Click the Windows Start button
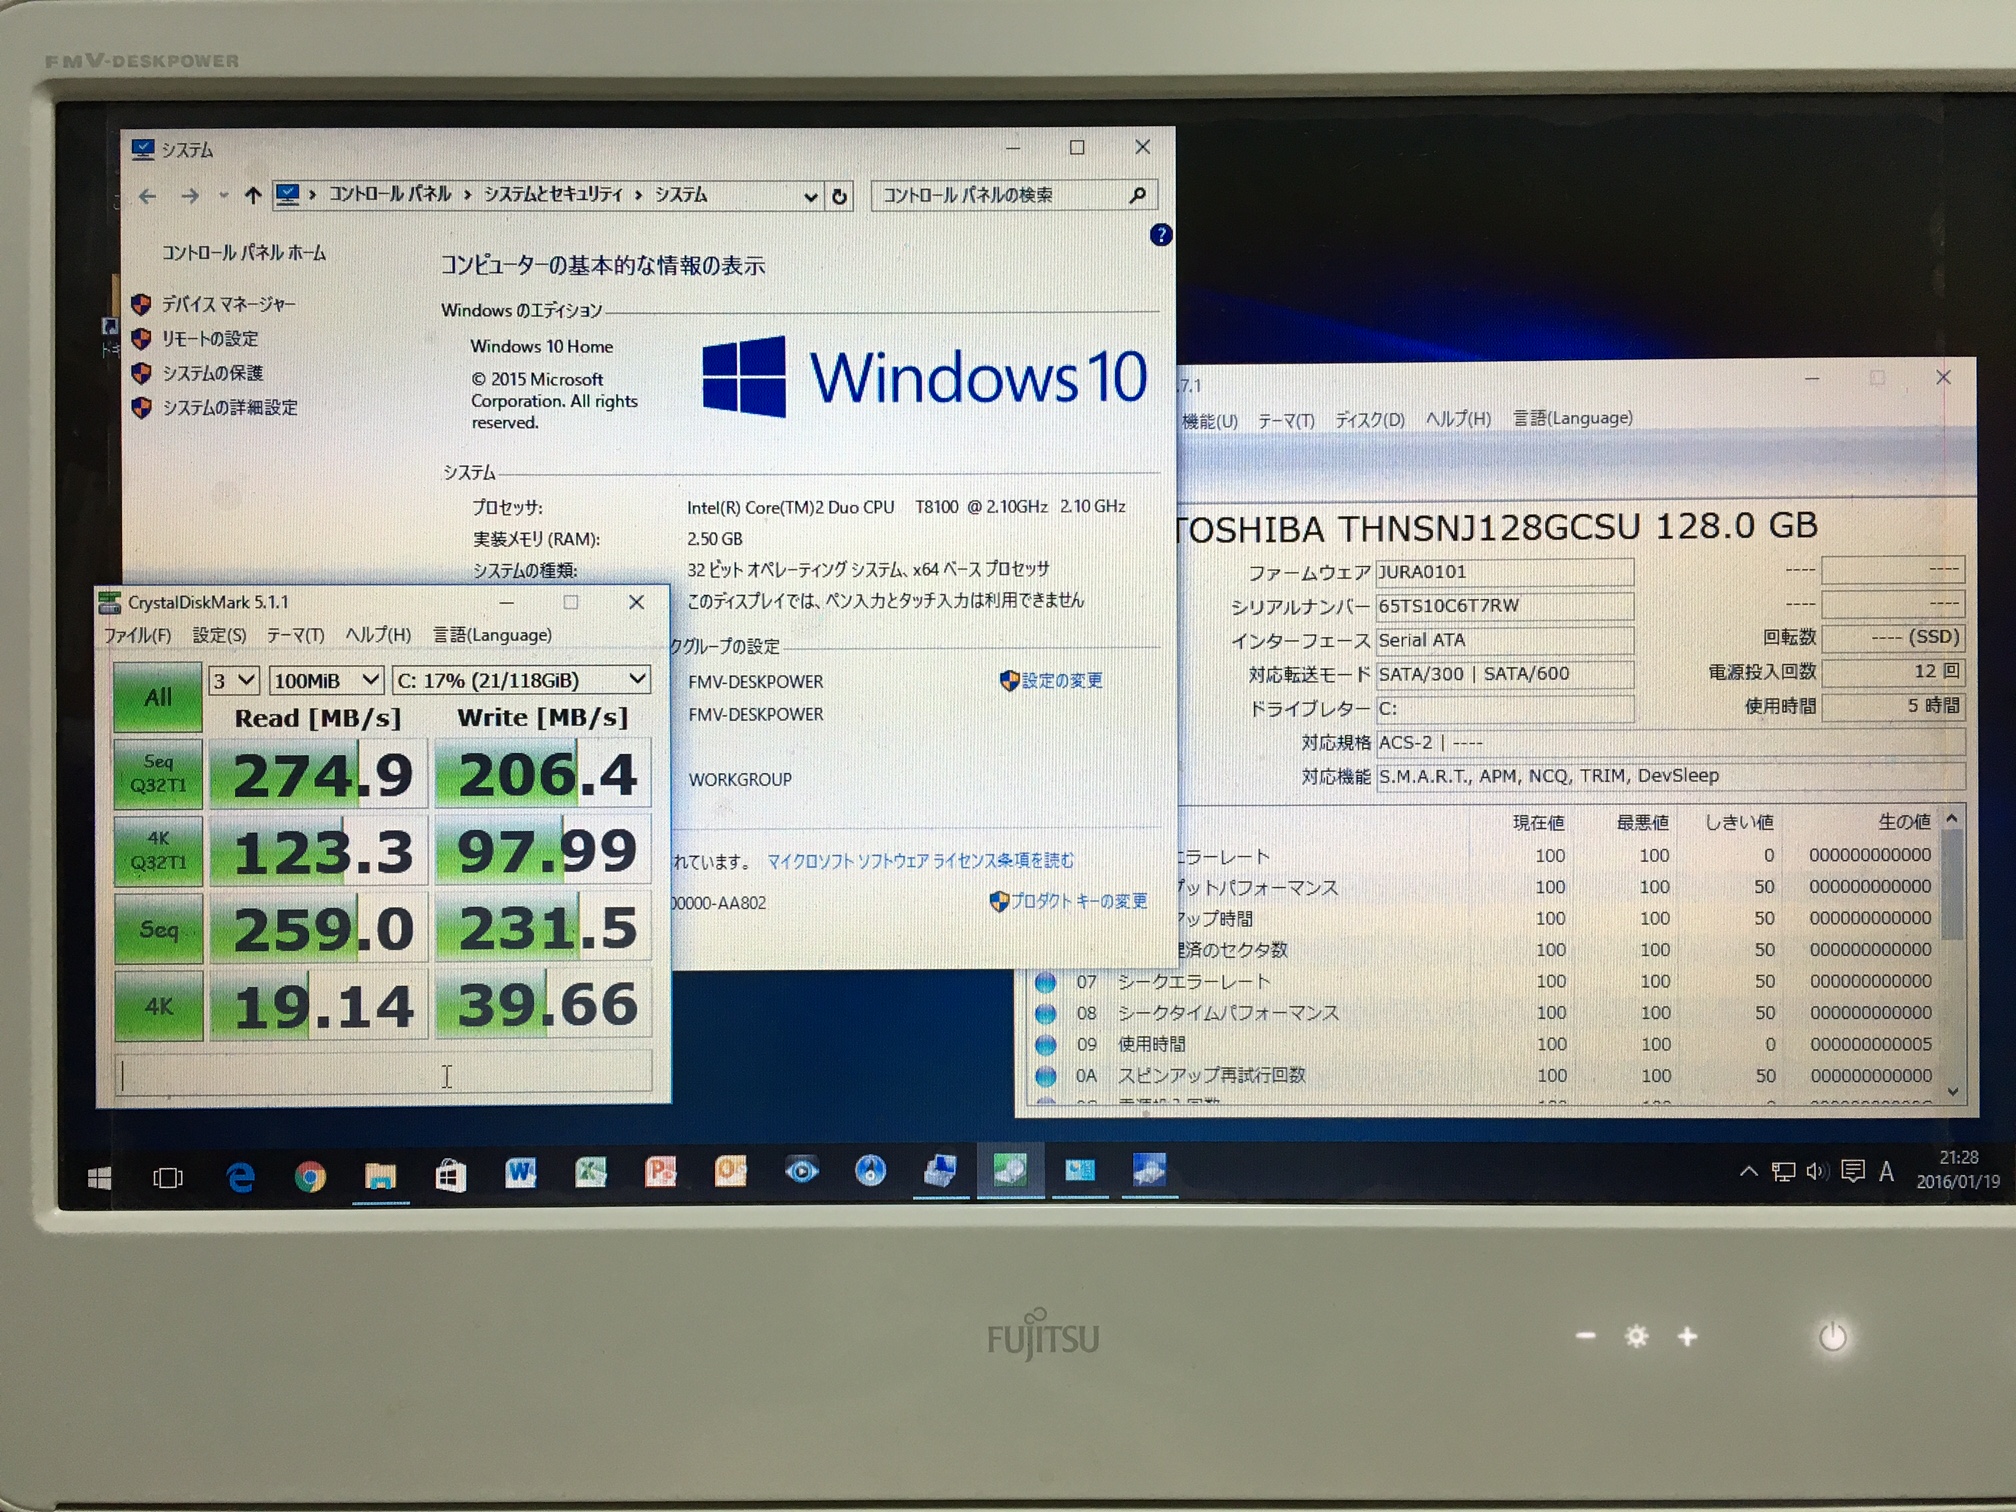 [x=99, y=1179]
